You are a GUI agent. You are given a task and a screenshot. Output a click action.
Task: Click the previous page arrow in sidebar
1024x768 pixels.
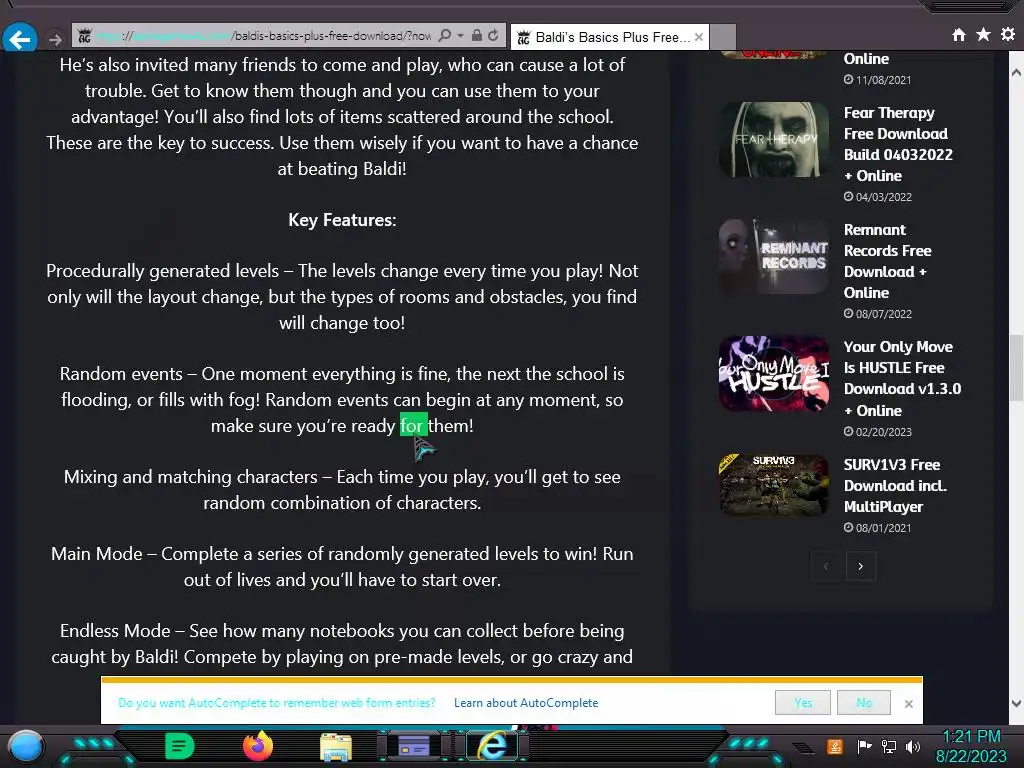(x=826, y=566)
